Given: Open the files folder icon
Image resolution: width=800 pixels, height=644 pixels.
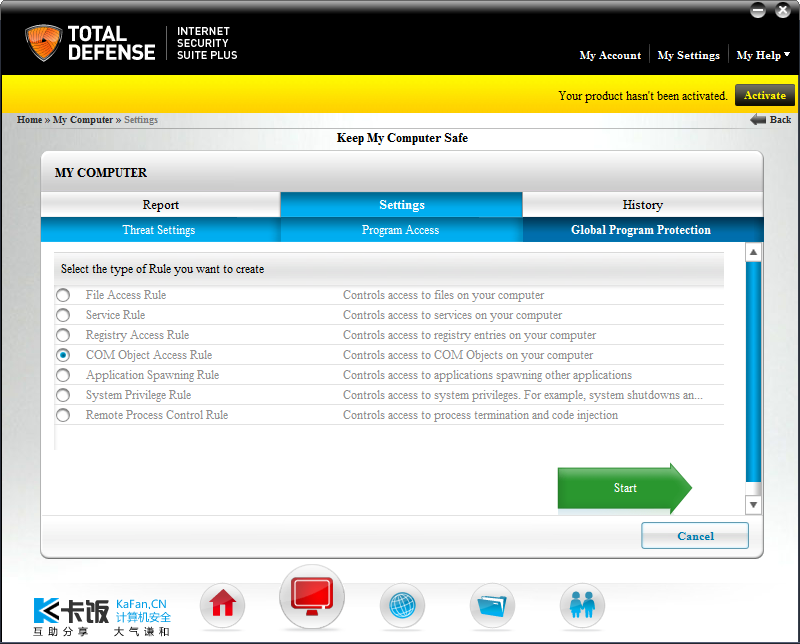Looking at the screenshot, I should [492, 605].
